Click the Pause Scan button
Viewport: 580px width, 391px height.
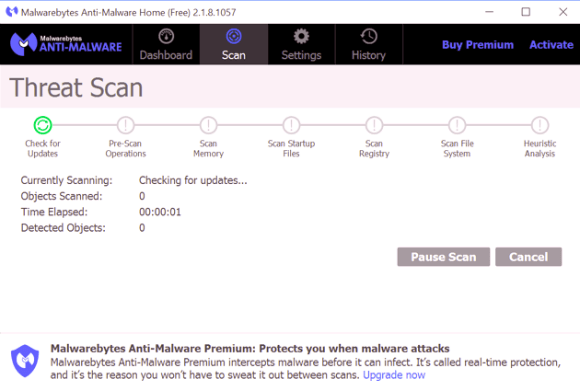(444, 257)
